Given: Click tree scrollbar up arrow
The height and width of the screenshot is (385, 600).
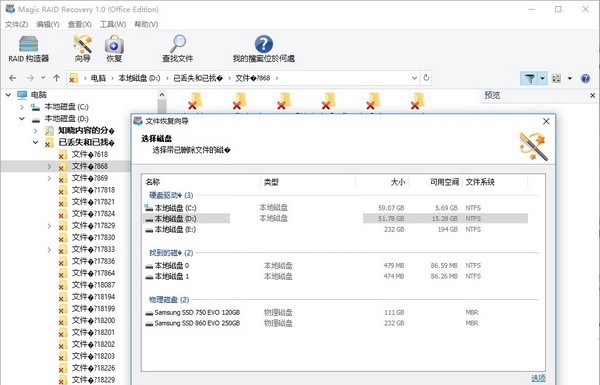Looking at the screenshot, I should coord(162,95).
